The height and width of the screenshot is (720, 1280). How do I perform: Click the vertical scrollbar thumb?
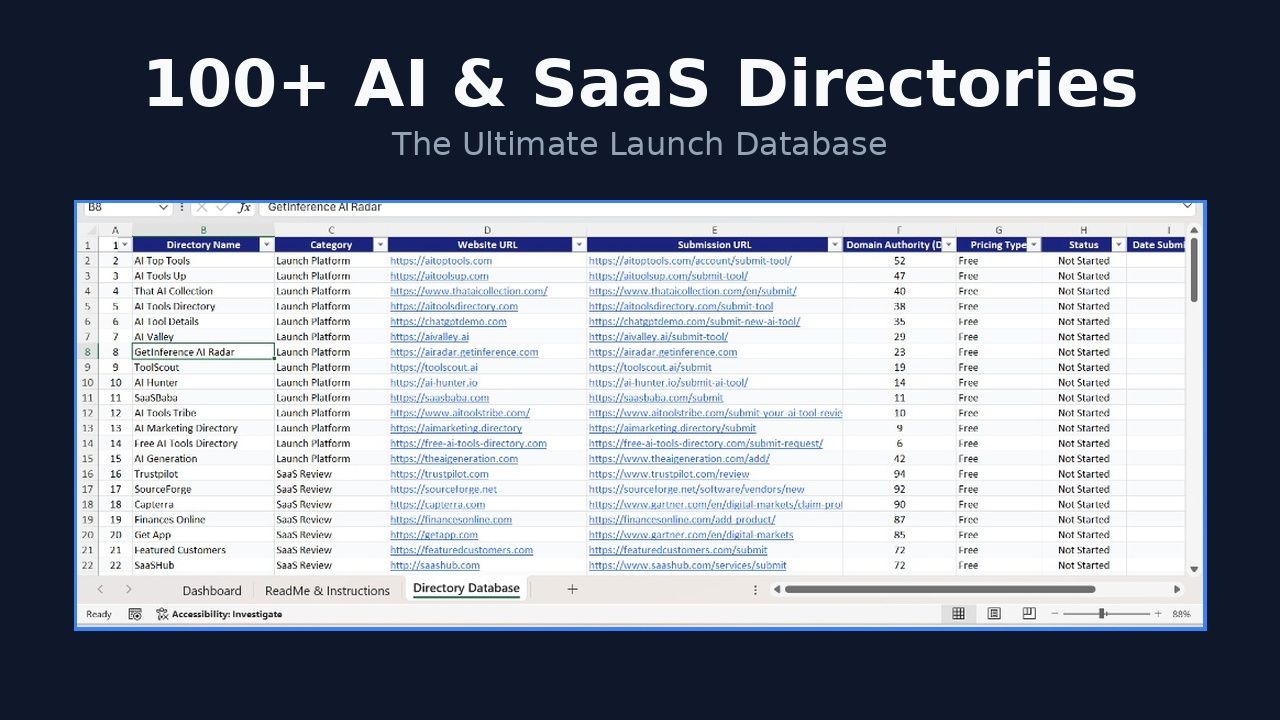coord(1193,269)
